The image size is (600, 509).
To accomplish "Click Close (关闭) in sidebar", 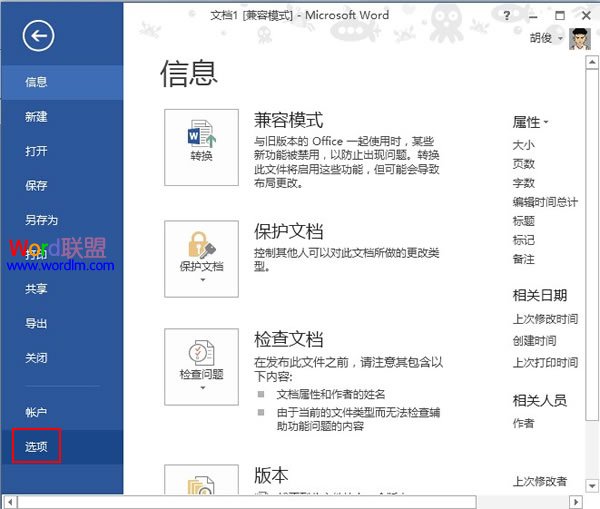I will (x=36, y=357).
